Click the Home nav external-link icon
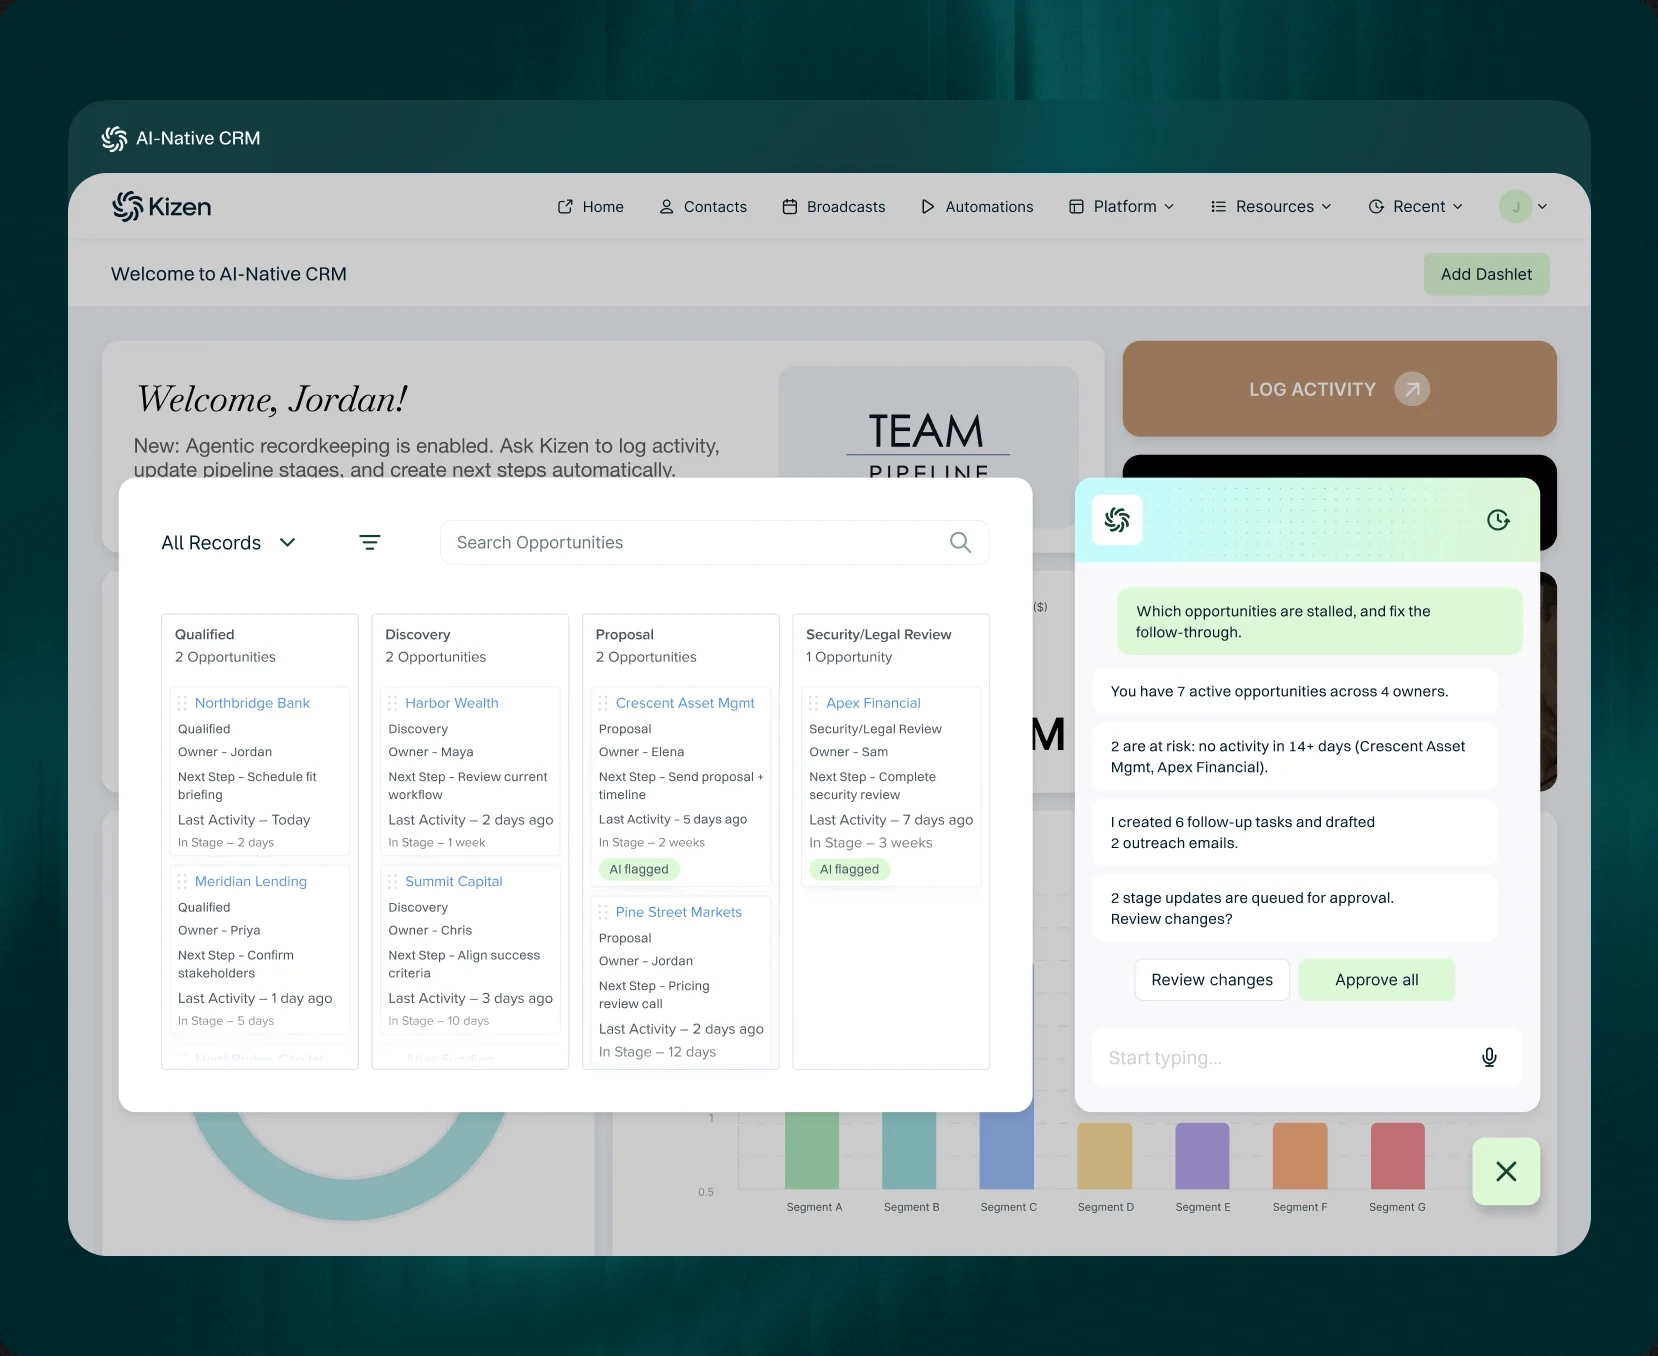1658x1356 pixels. [x=565, y=206]
